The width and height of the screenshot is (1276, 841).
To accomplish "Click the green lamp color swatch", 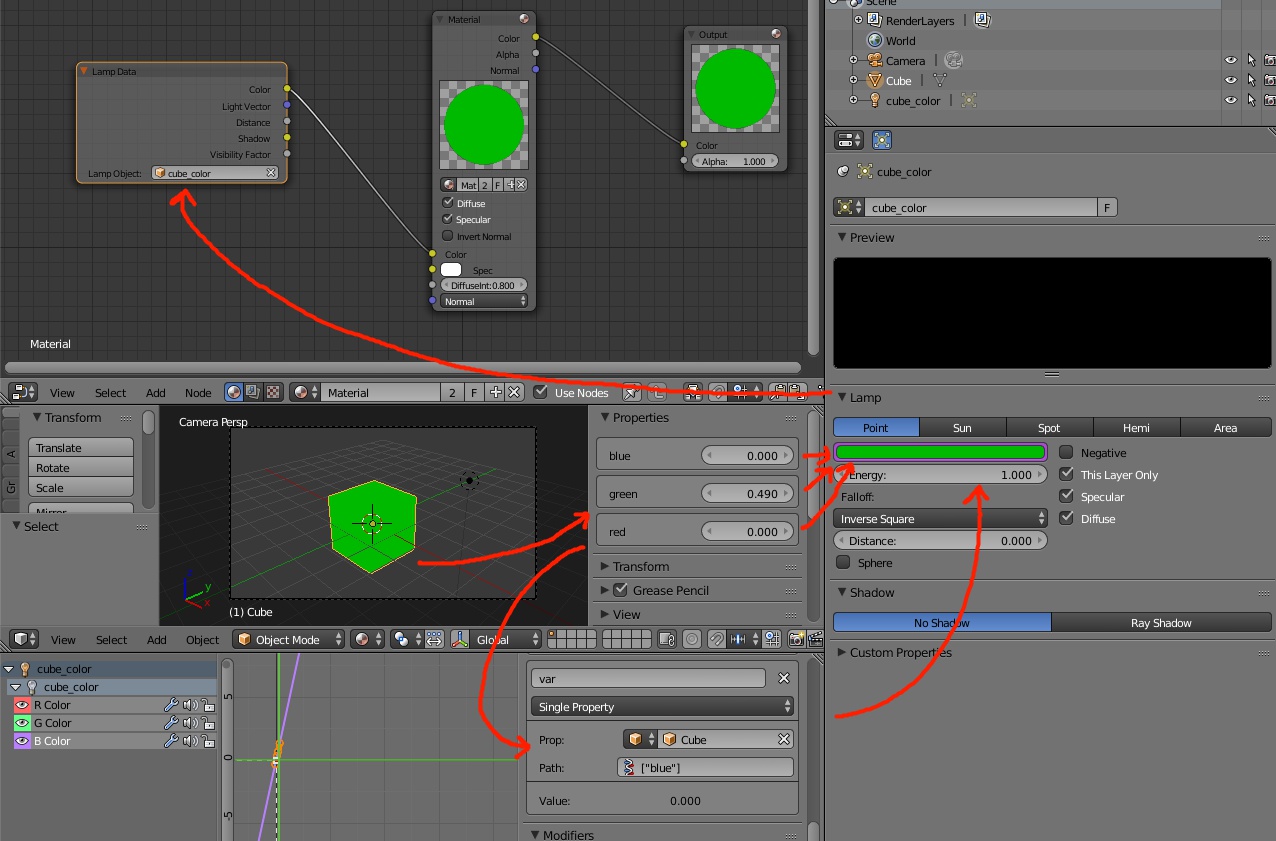I will pyautogui.click(x=940, y=452).
